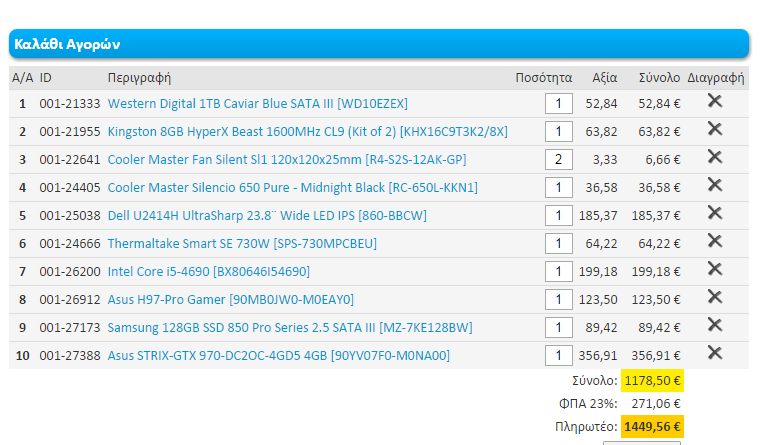
Task: Remove Kingston 8GB HyperX Beast from cart
Action: click(715, 129)
